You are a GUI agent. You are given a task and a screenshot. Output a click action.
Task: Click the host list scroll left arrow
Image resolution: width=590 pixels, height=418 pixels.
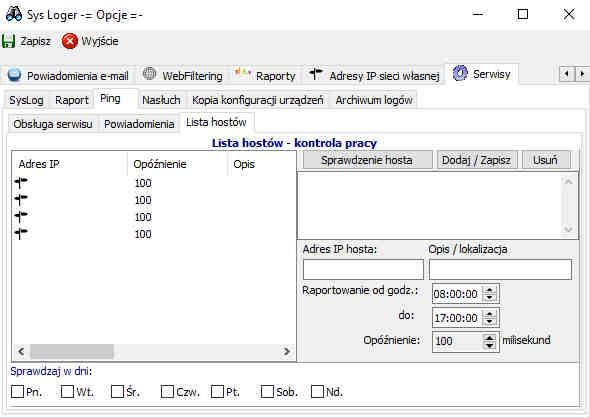(21, 351)
